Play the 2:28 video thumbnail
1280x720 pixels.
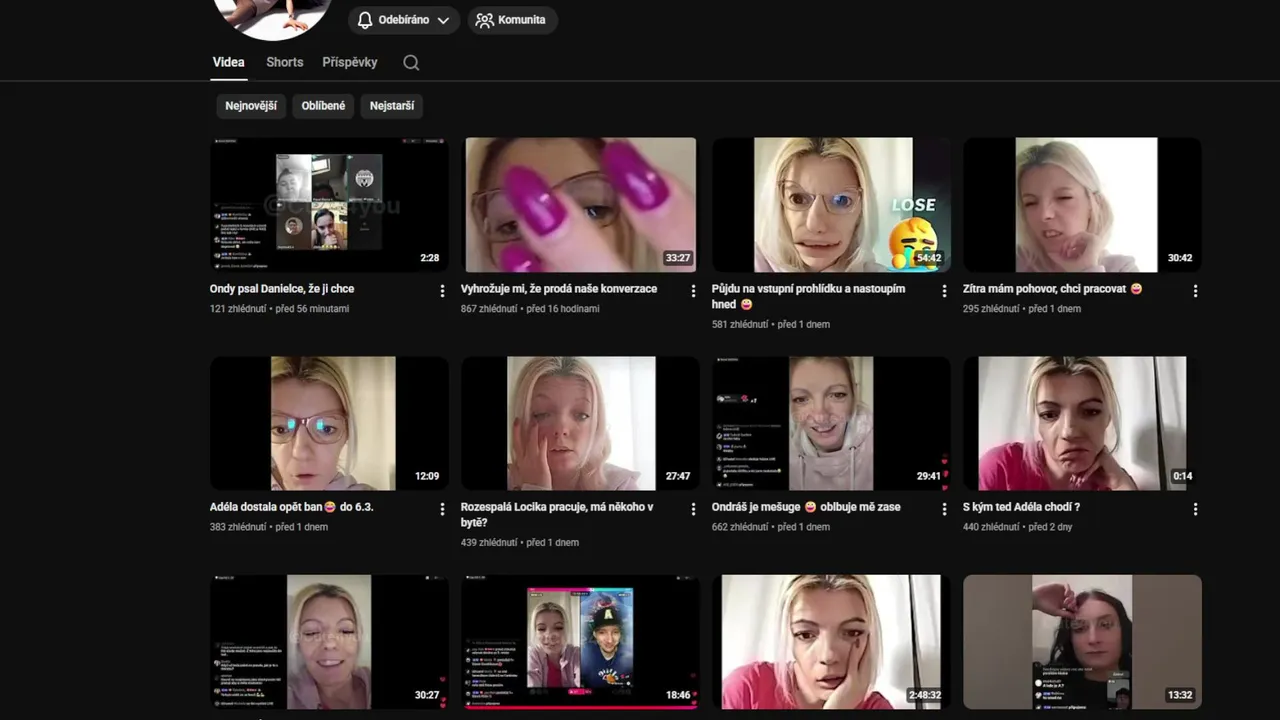[x=329, y=205]
